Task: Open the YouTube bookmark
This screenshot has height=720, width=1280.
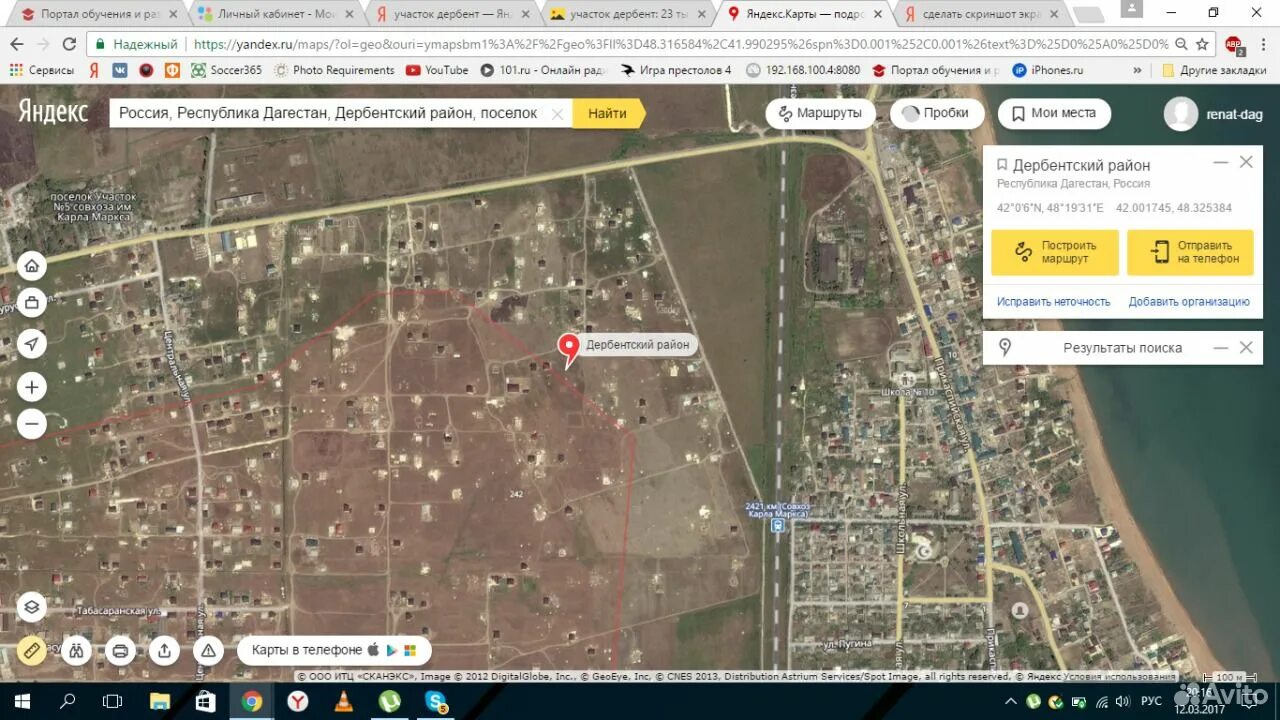Action: [437, 70]
